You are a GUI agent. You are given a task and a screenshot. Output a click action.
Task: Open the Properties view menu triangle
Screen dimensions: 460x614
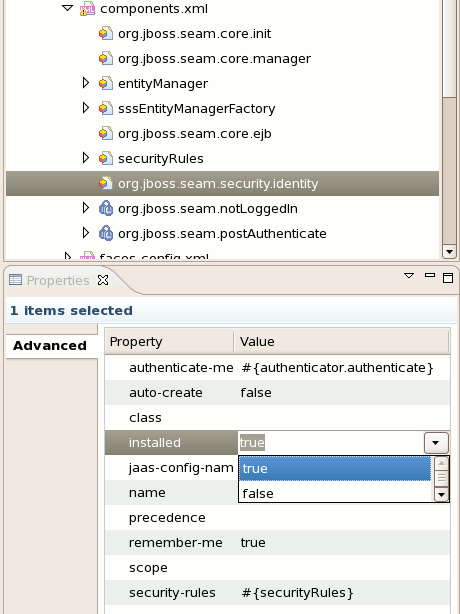[x=409, y=276]
